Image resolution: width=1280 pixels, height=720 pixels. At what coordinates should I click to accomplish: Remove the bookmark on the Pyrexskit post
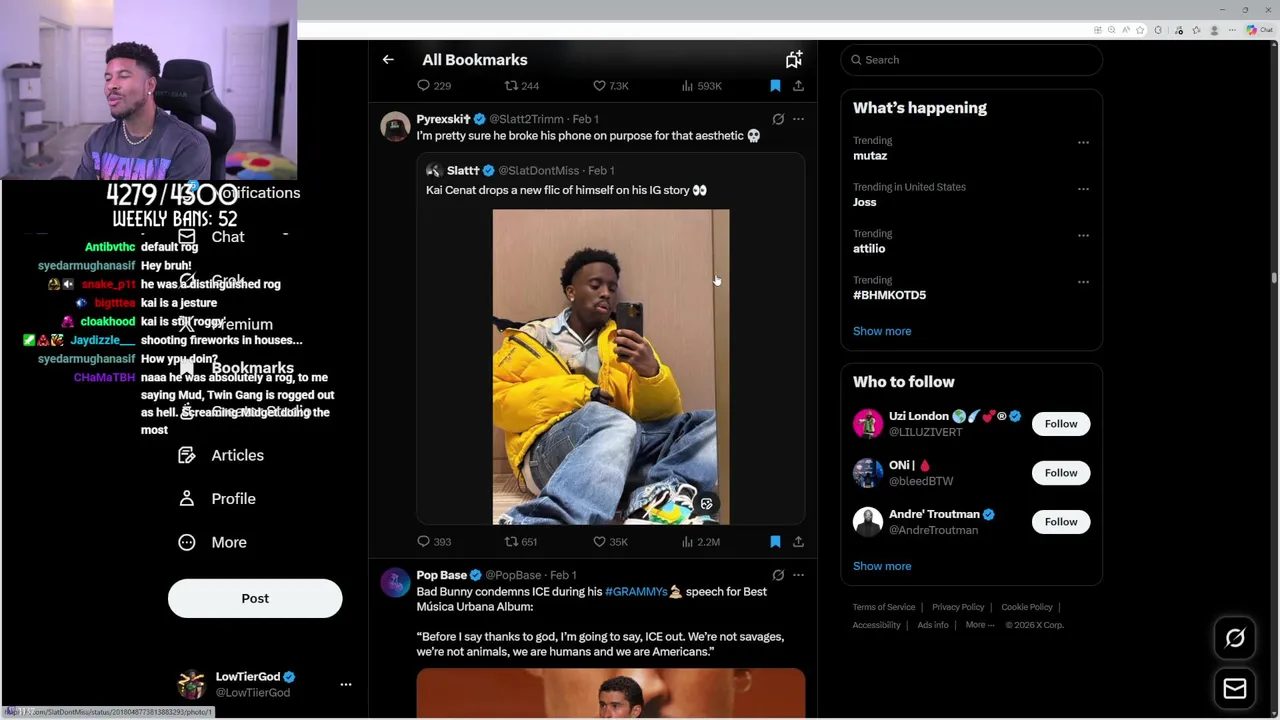[775, 542]
